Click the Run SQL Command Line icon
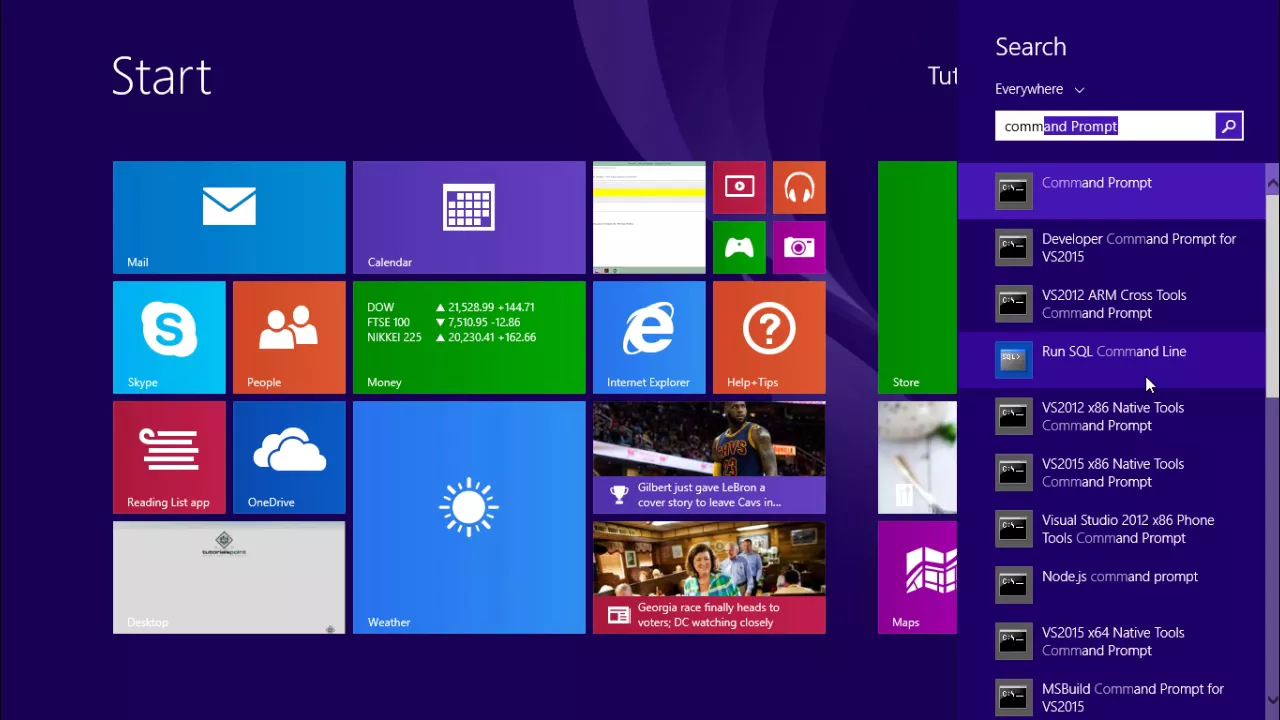 tap(1014, 360)
